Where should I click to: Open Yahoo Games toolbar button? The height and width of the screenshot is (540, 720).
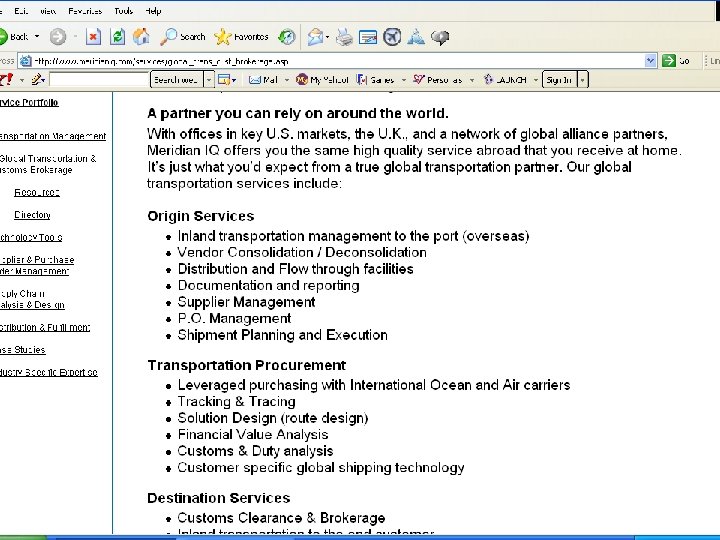pos(376,80)
